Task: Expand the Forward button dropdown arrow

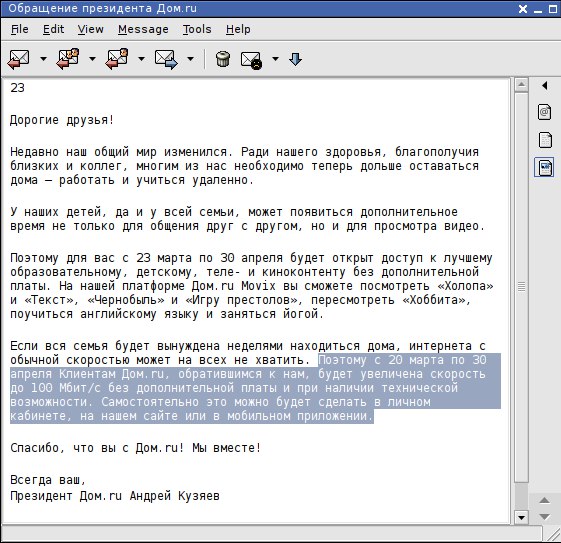Action: click(191, 59)
